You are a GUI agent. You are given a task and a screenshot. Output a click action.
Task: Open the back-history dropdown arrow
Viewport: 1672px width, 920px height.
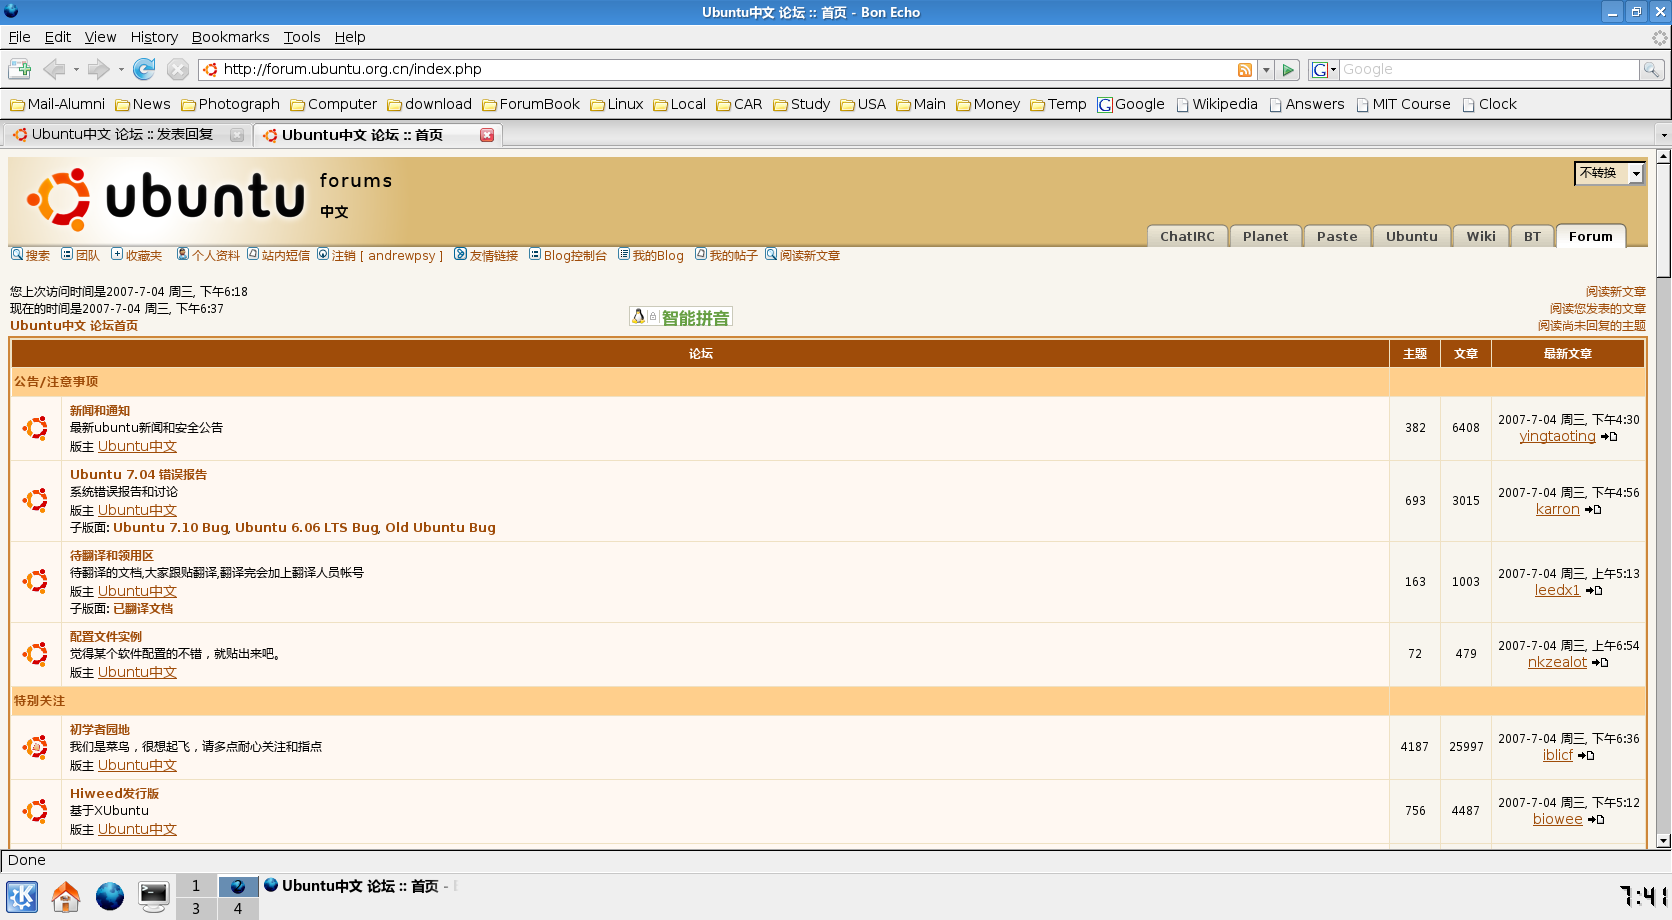76,70
